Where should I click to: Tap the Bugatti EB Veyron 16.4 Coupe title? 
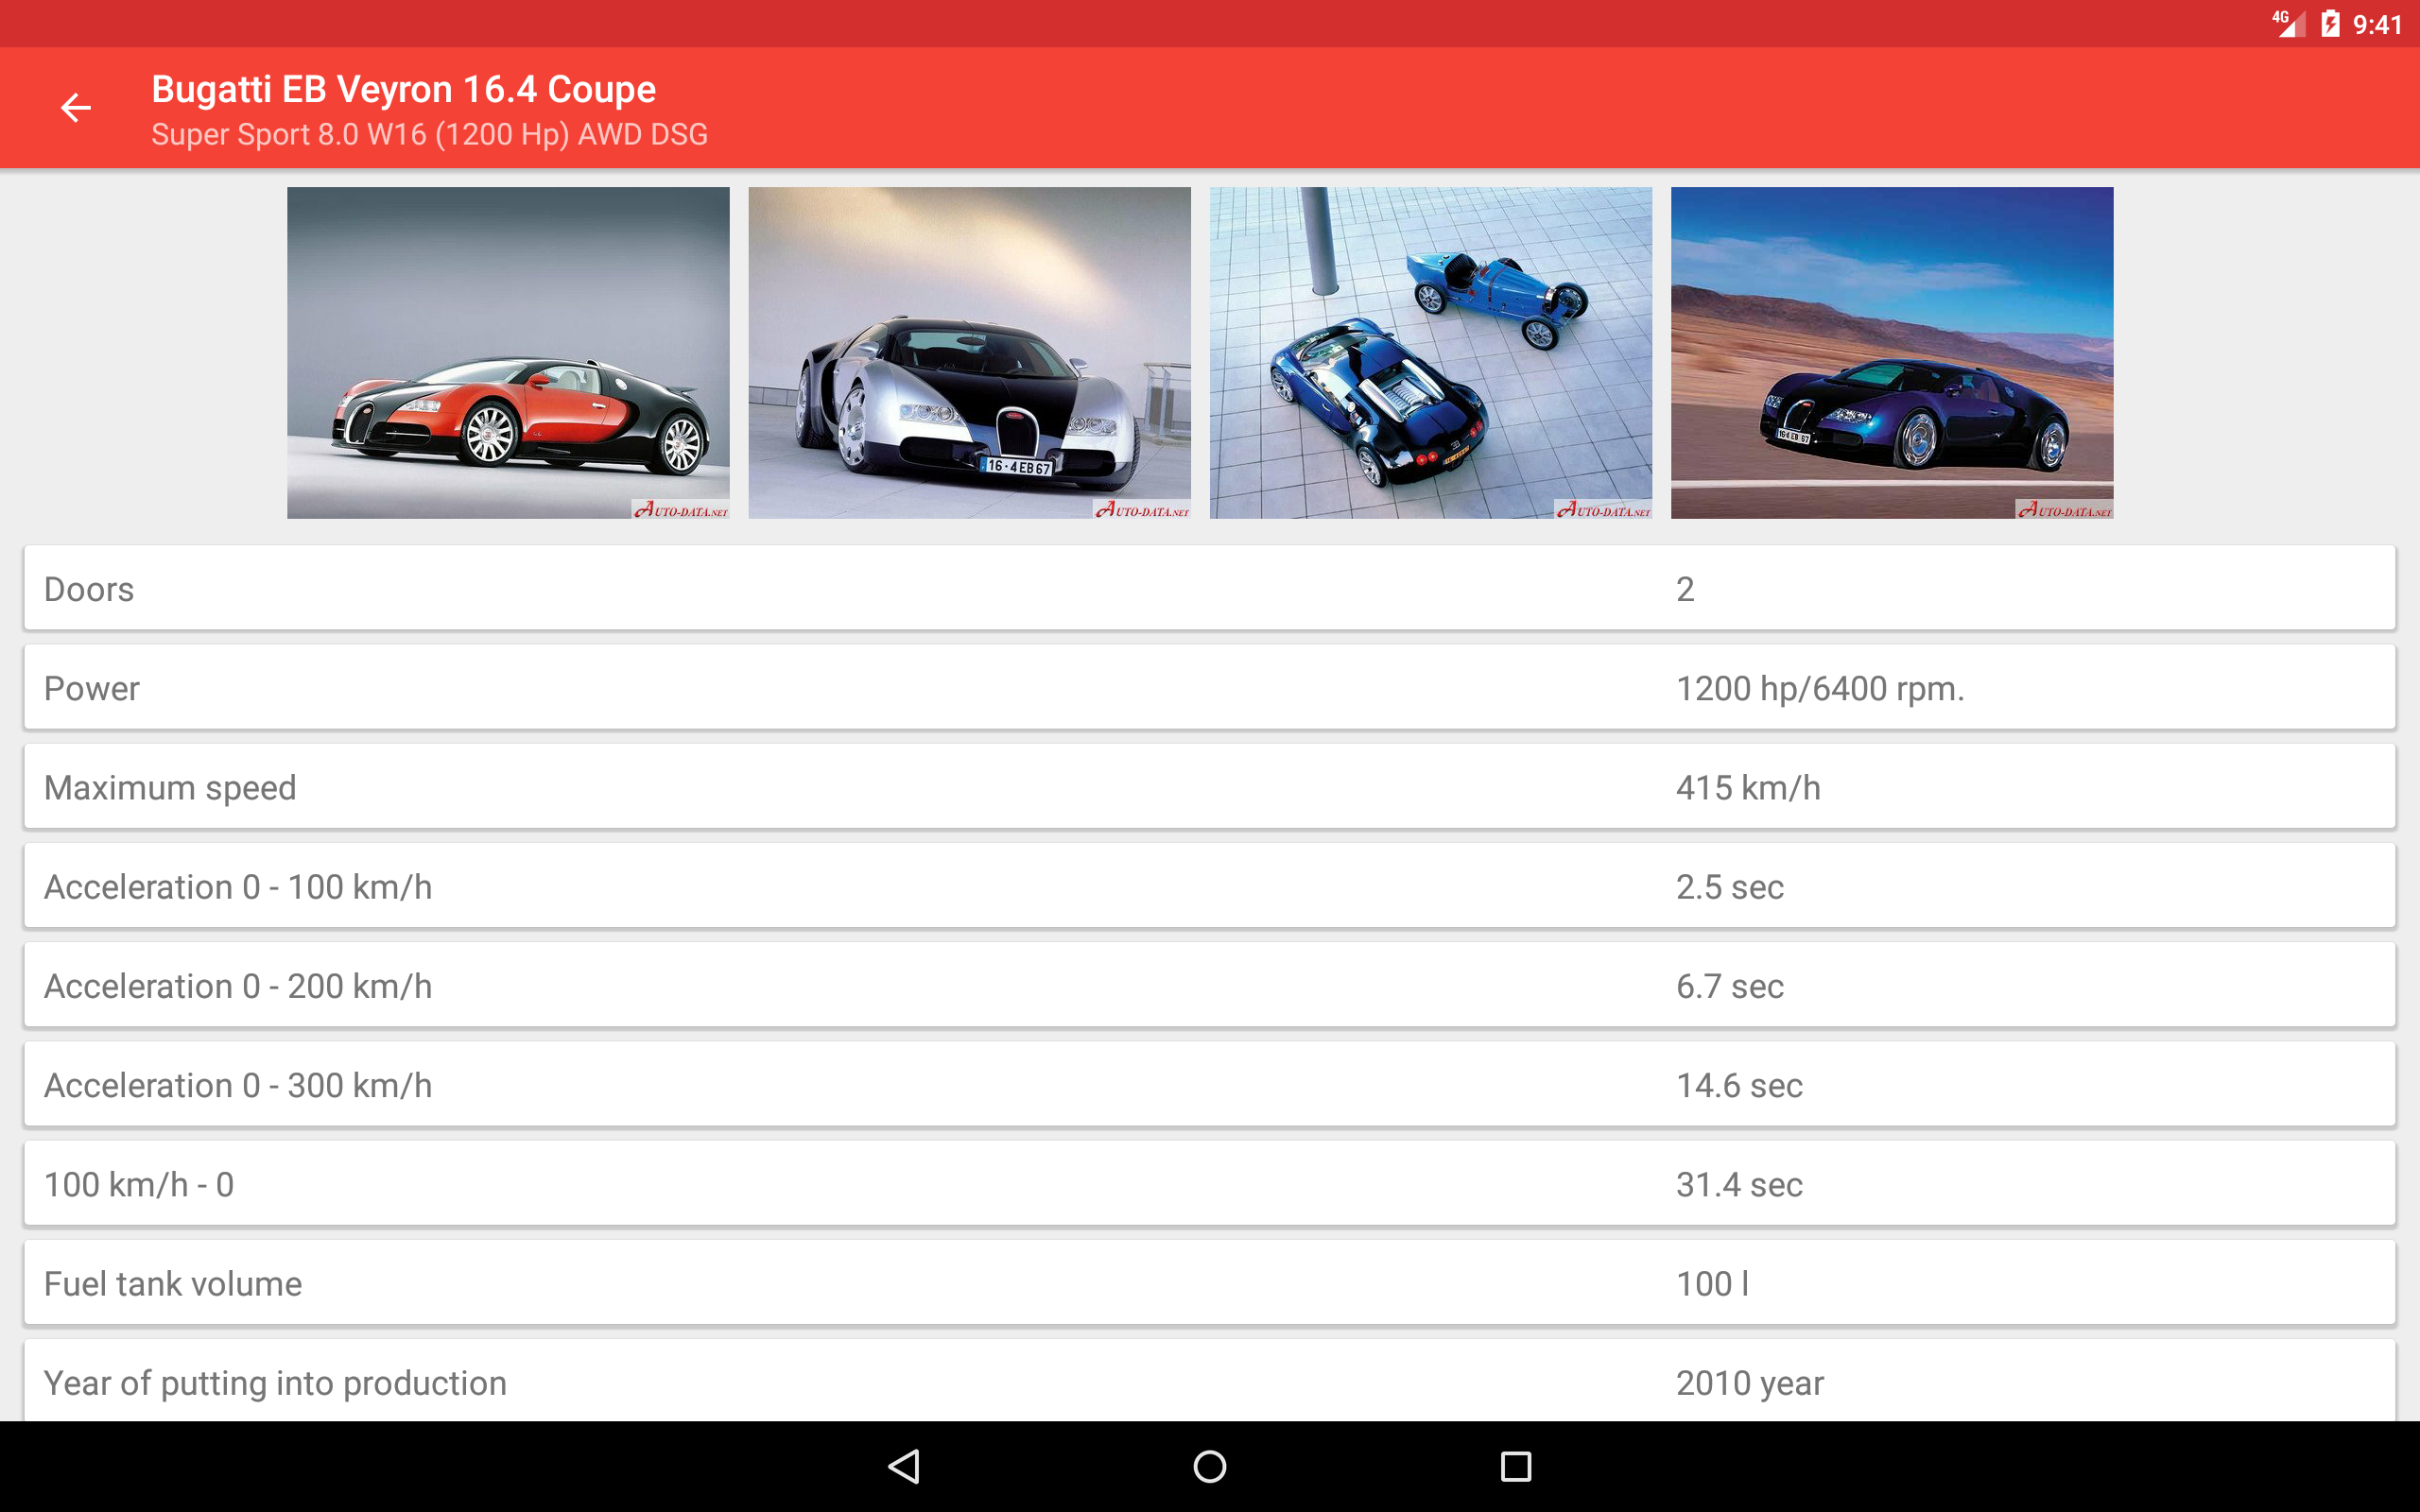(x=403, y=89)
